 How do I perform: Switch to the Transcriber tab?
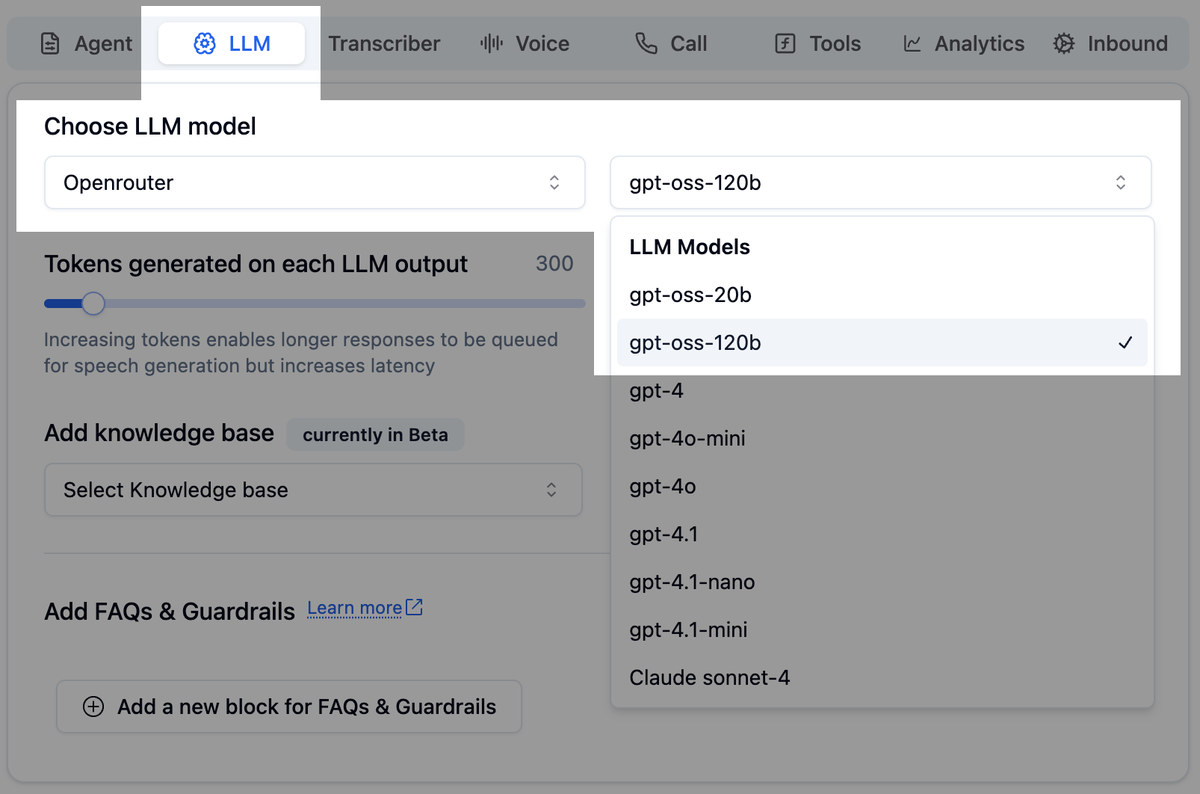click(x=384, y=44)
